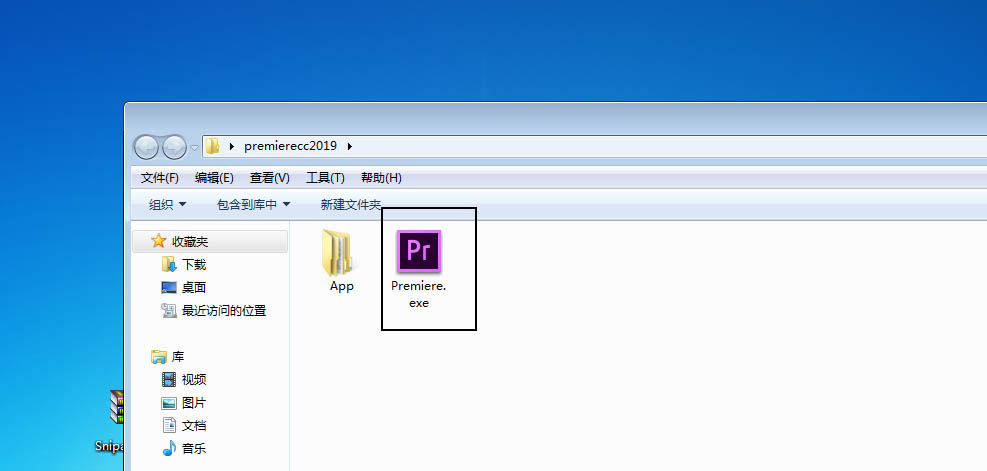The width and height of the screenshot is (987, 471).
Task: Click the Back navigation arrow button
Action: tap(147, 147)
